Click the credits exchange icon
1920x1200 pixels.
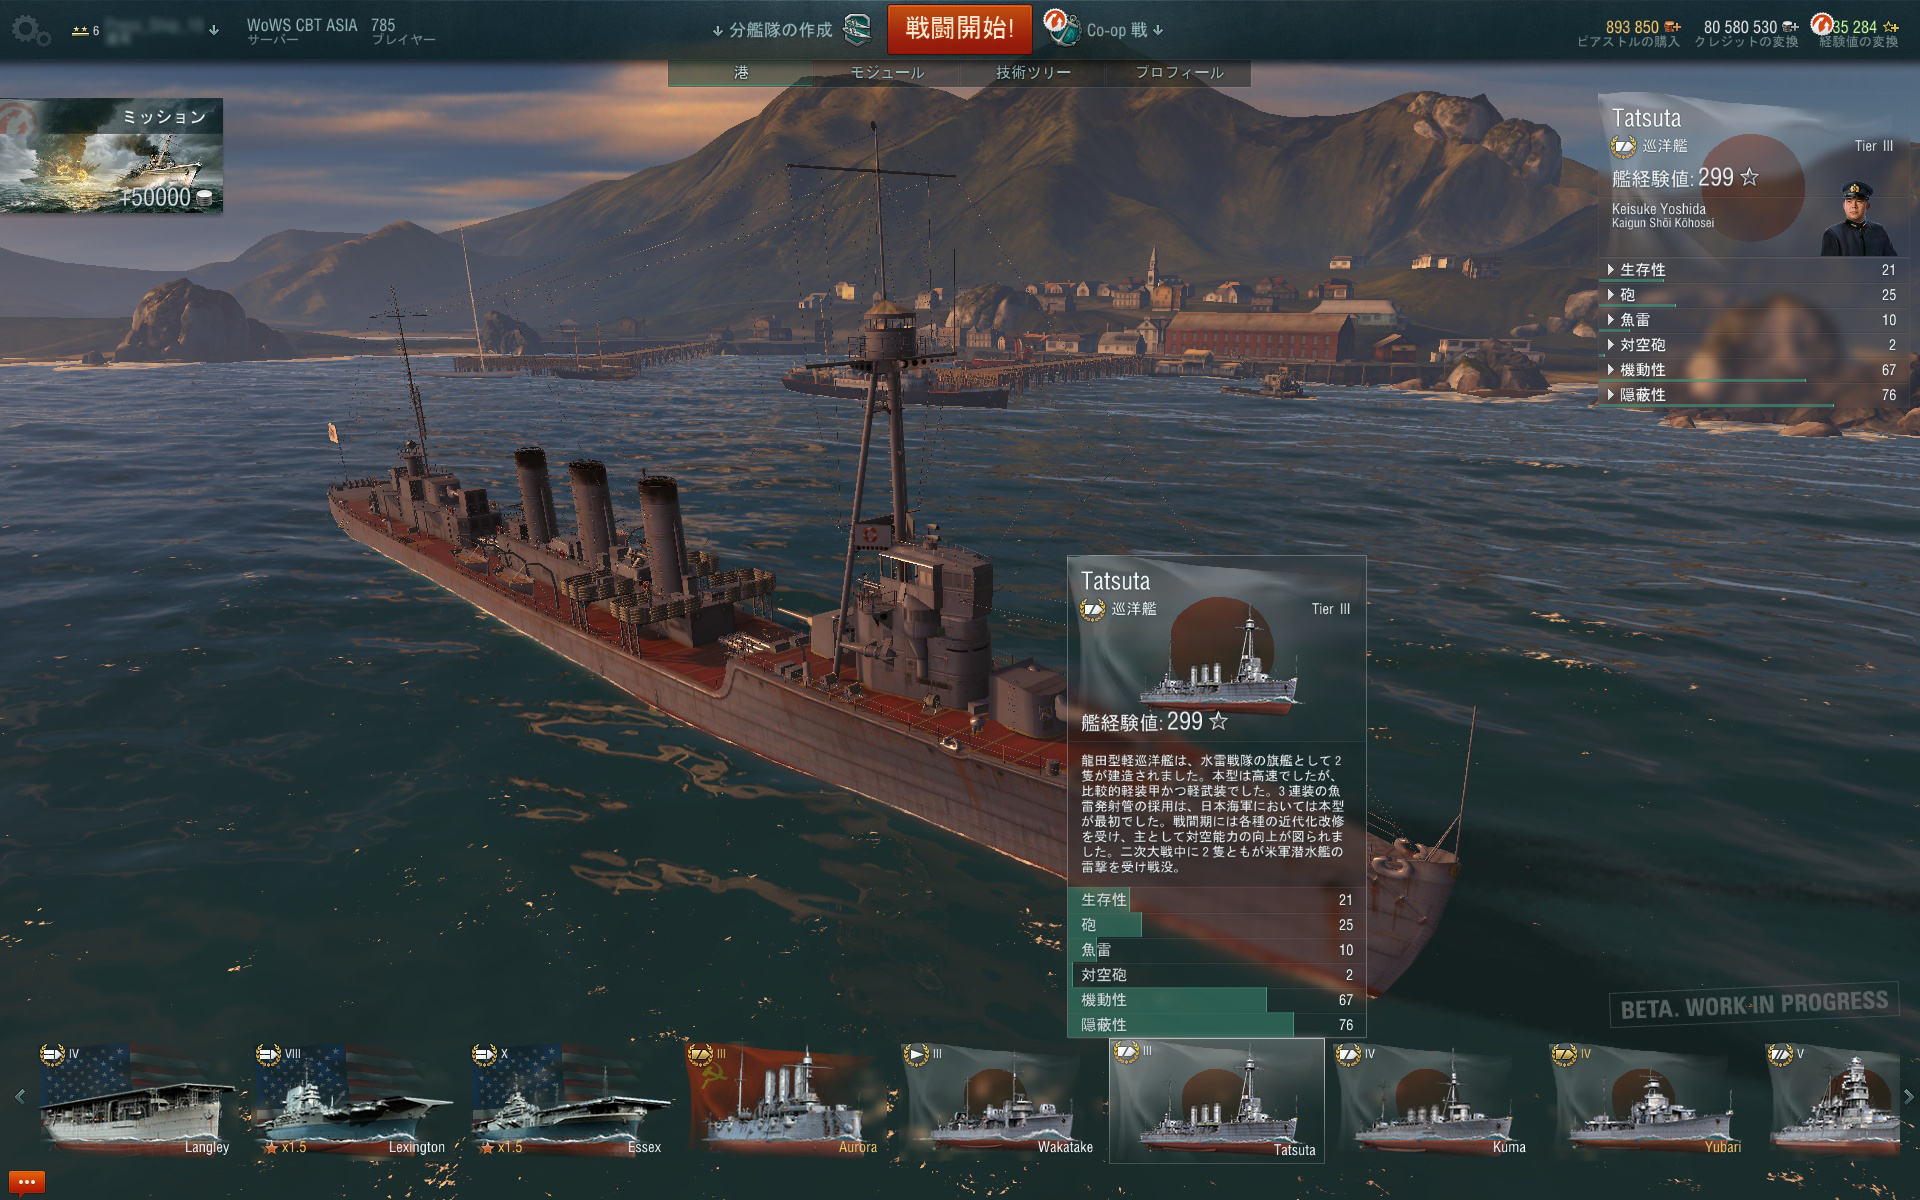click(x=1790, y=28)
